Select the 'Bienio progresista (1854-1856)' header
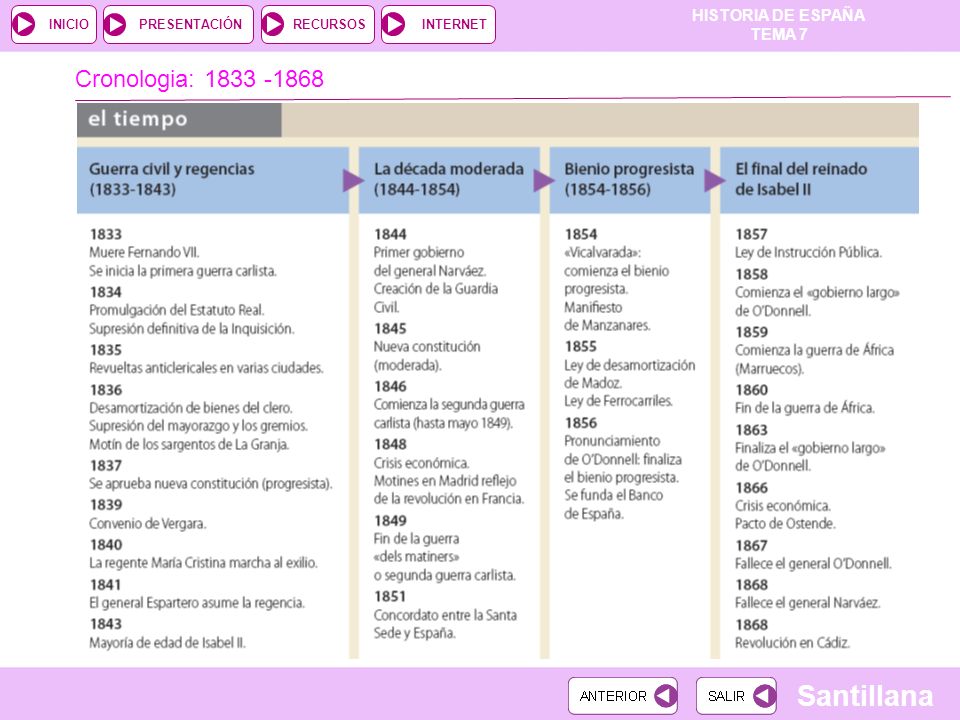The width and height of the screenshot is (960, 720). pyautogui.click(x=629, y=179)
